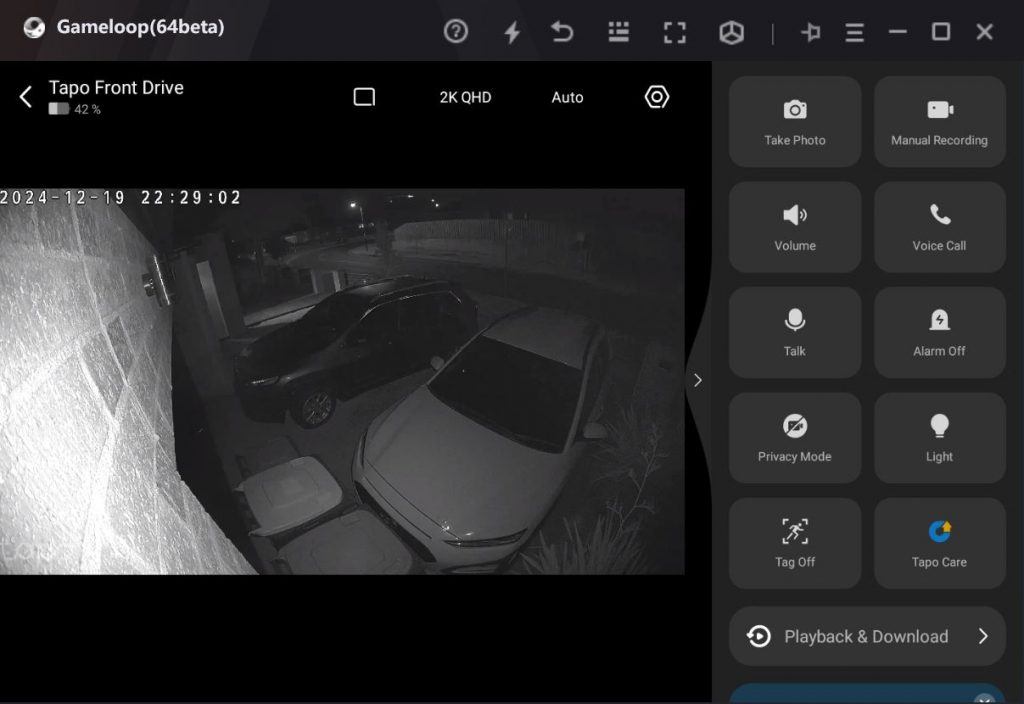Toggle Privacy Mode on
This screenshot has width=1024, height=704.
(794, 437)
